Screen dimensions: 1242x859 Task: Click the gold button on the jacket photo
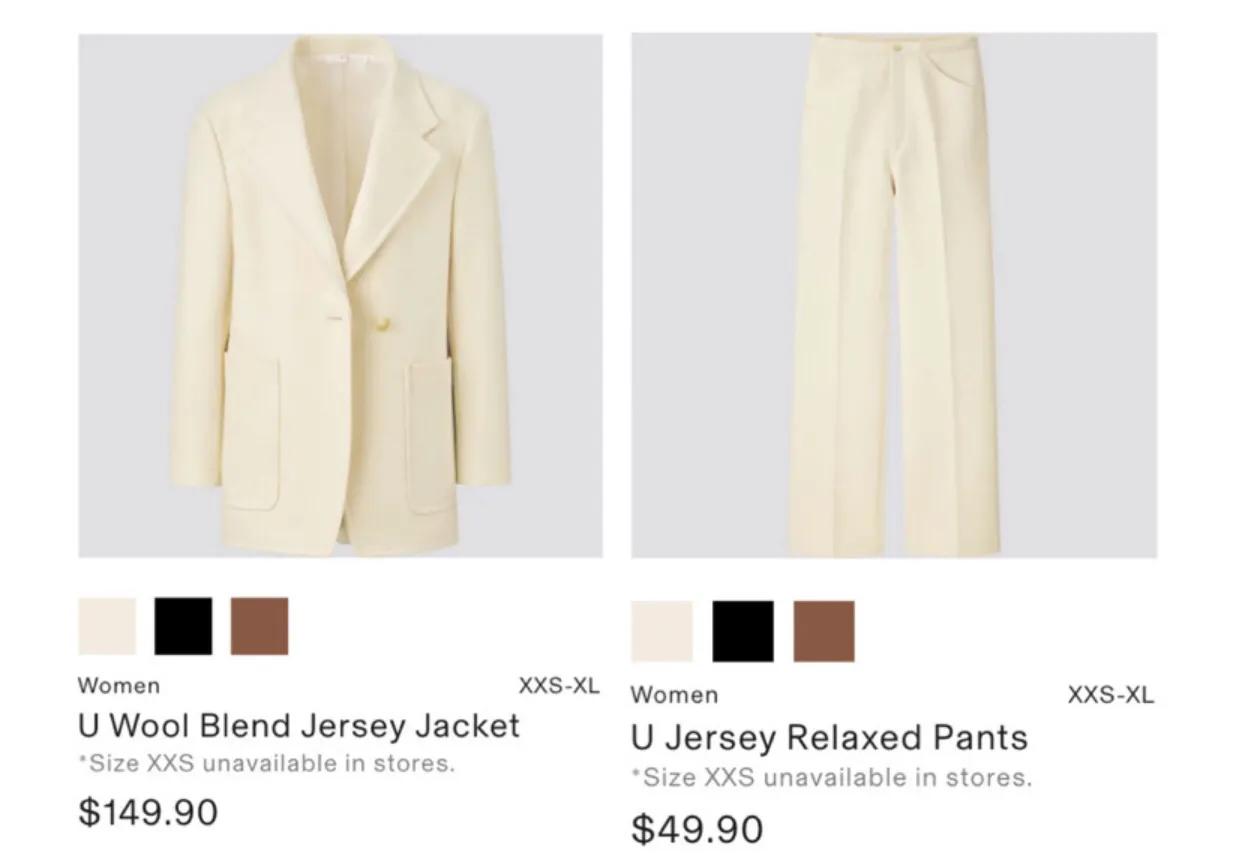pyautogui.click(x=381, y=322)
